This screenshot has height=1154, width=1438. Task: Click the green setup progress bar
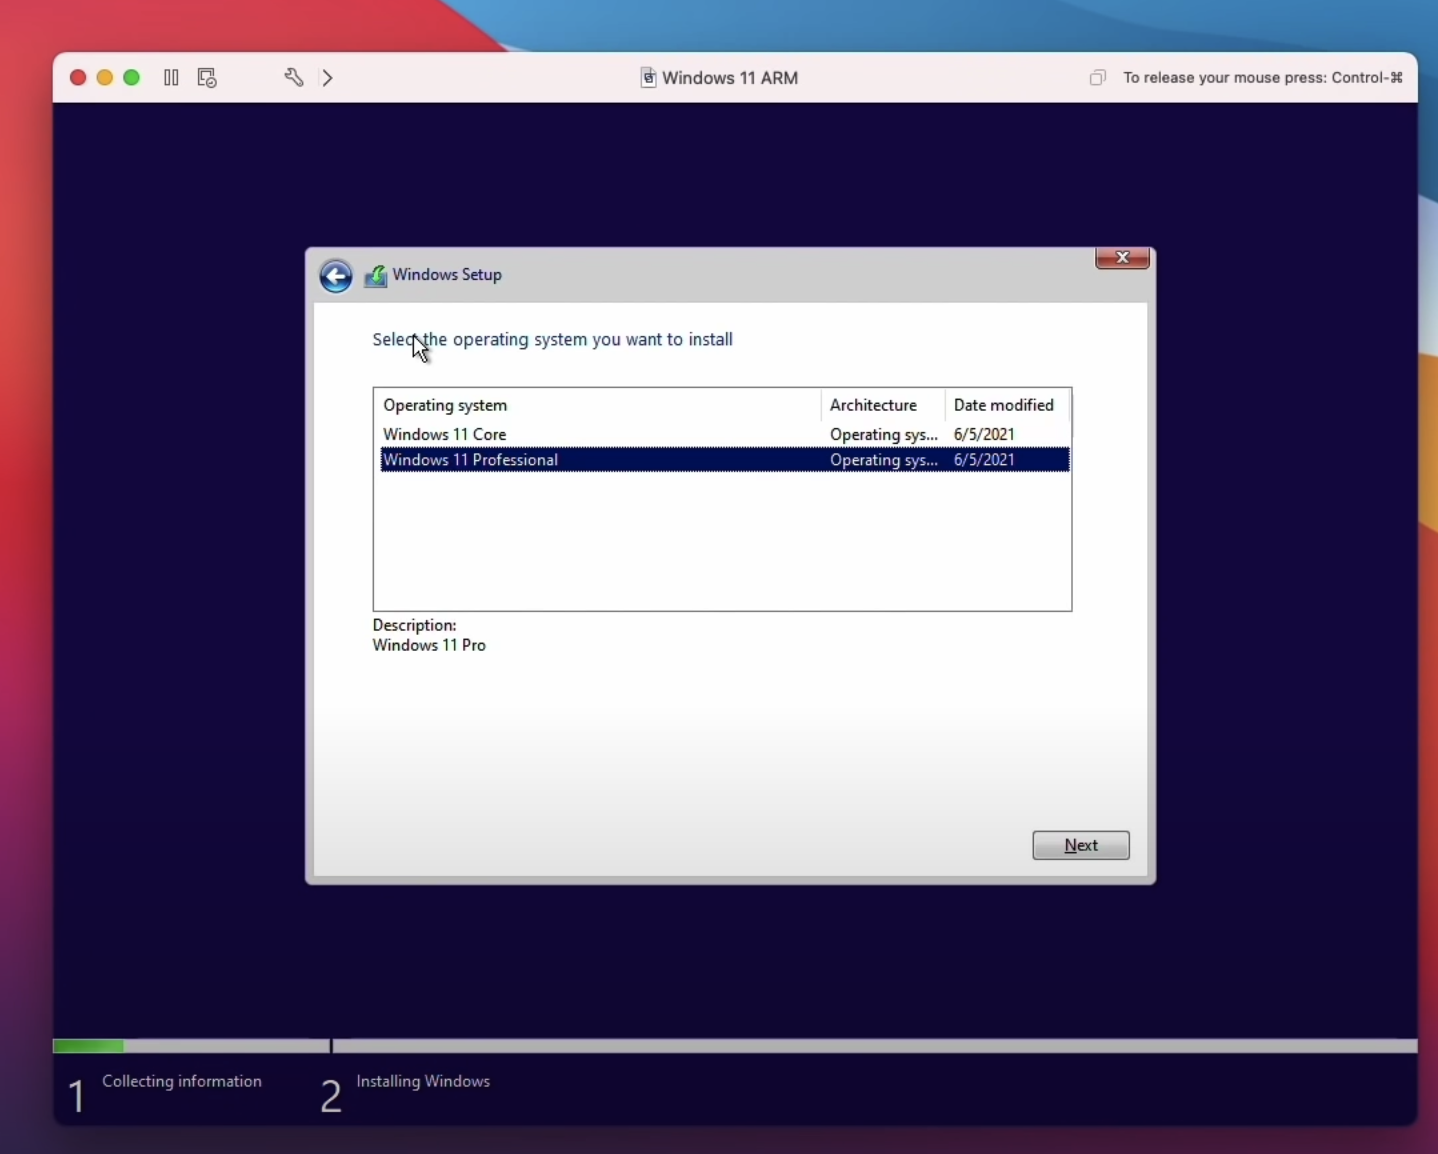tap(88, 1046)
